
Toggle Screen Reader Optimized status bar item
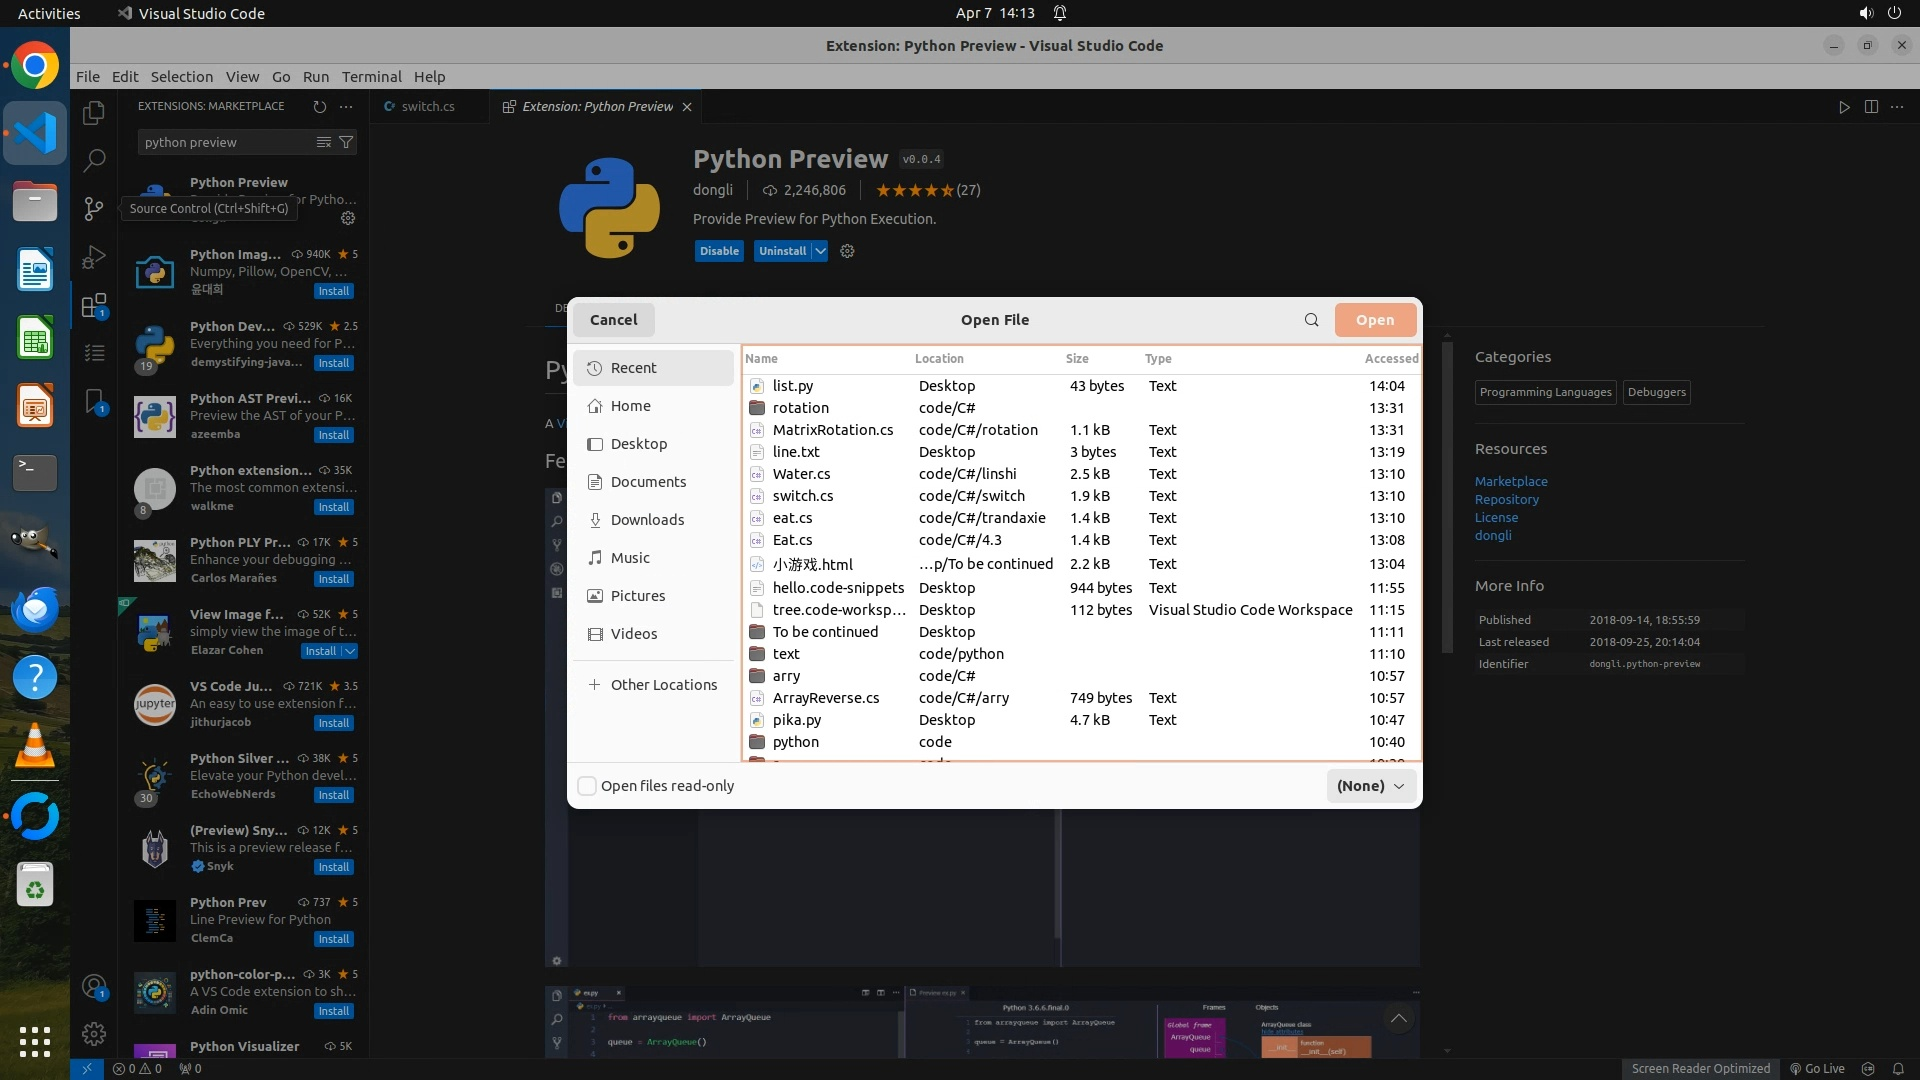pos(1700,1068)
